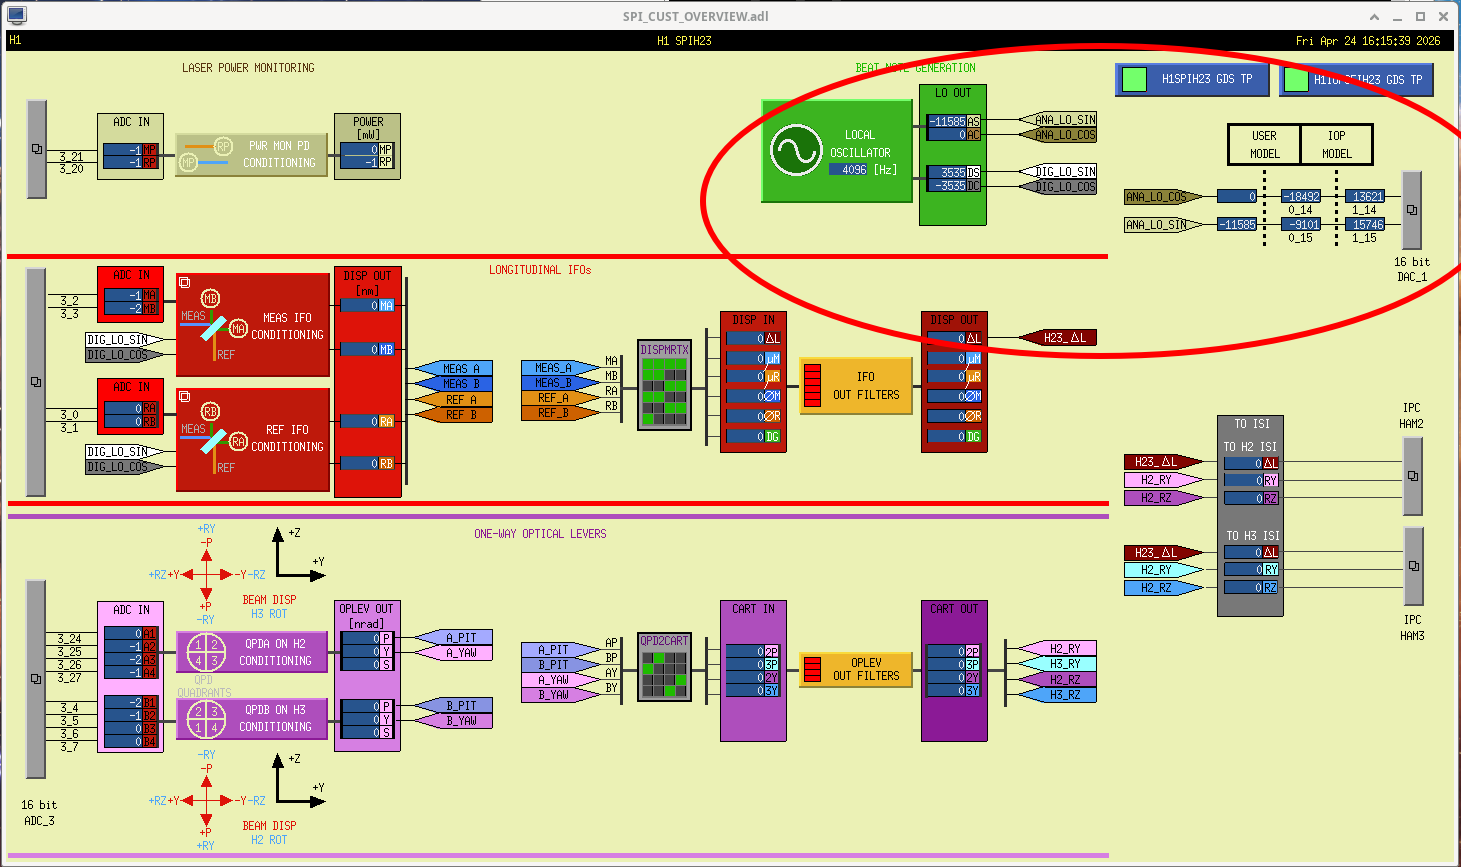The width and height of the screenshot is (1461, 867).
Task: Open the IOP MODEL box
Action: (1337, 145)
